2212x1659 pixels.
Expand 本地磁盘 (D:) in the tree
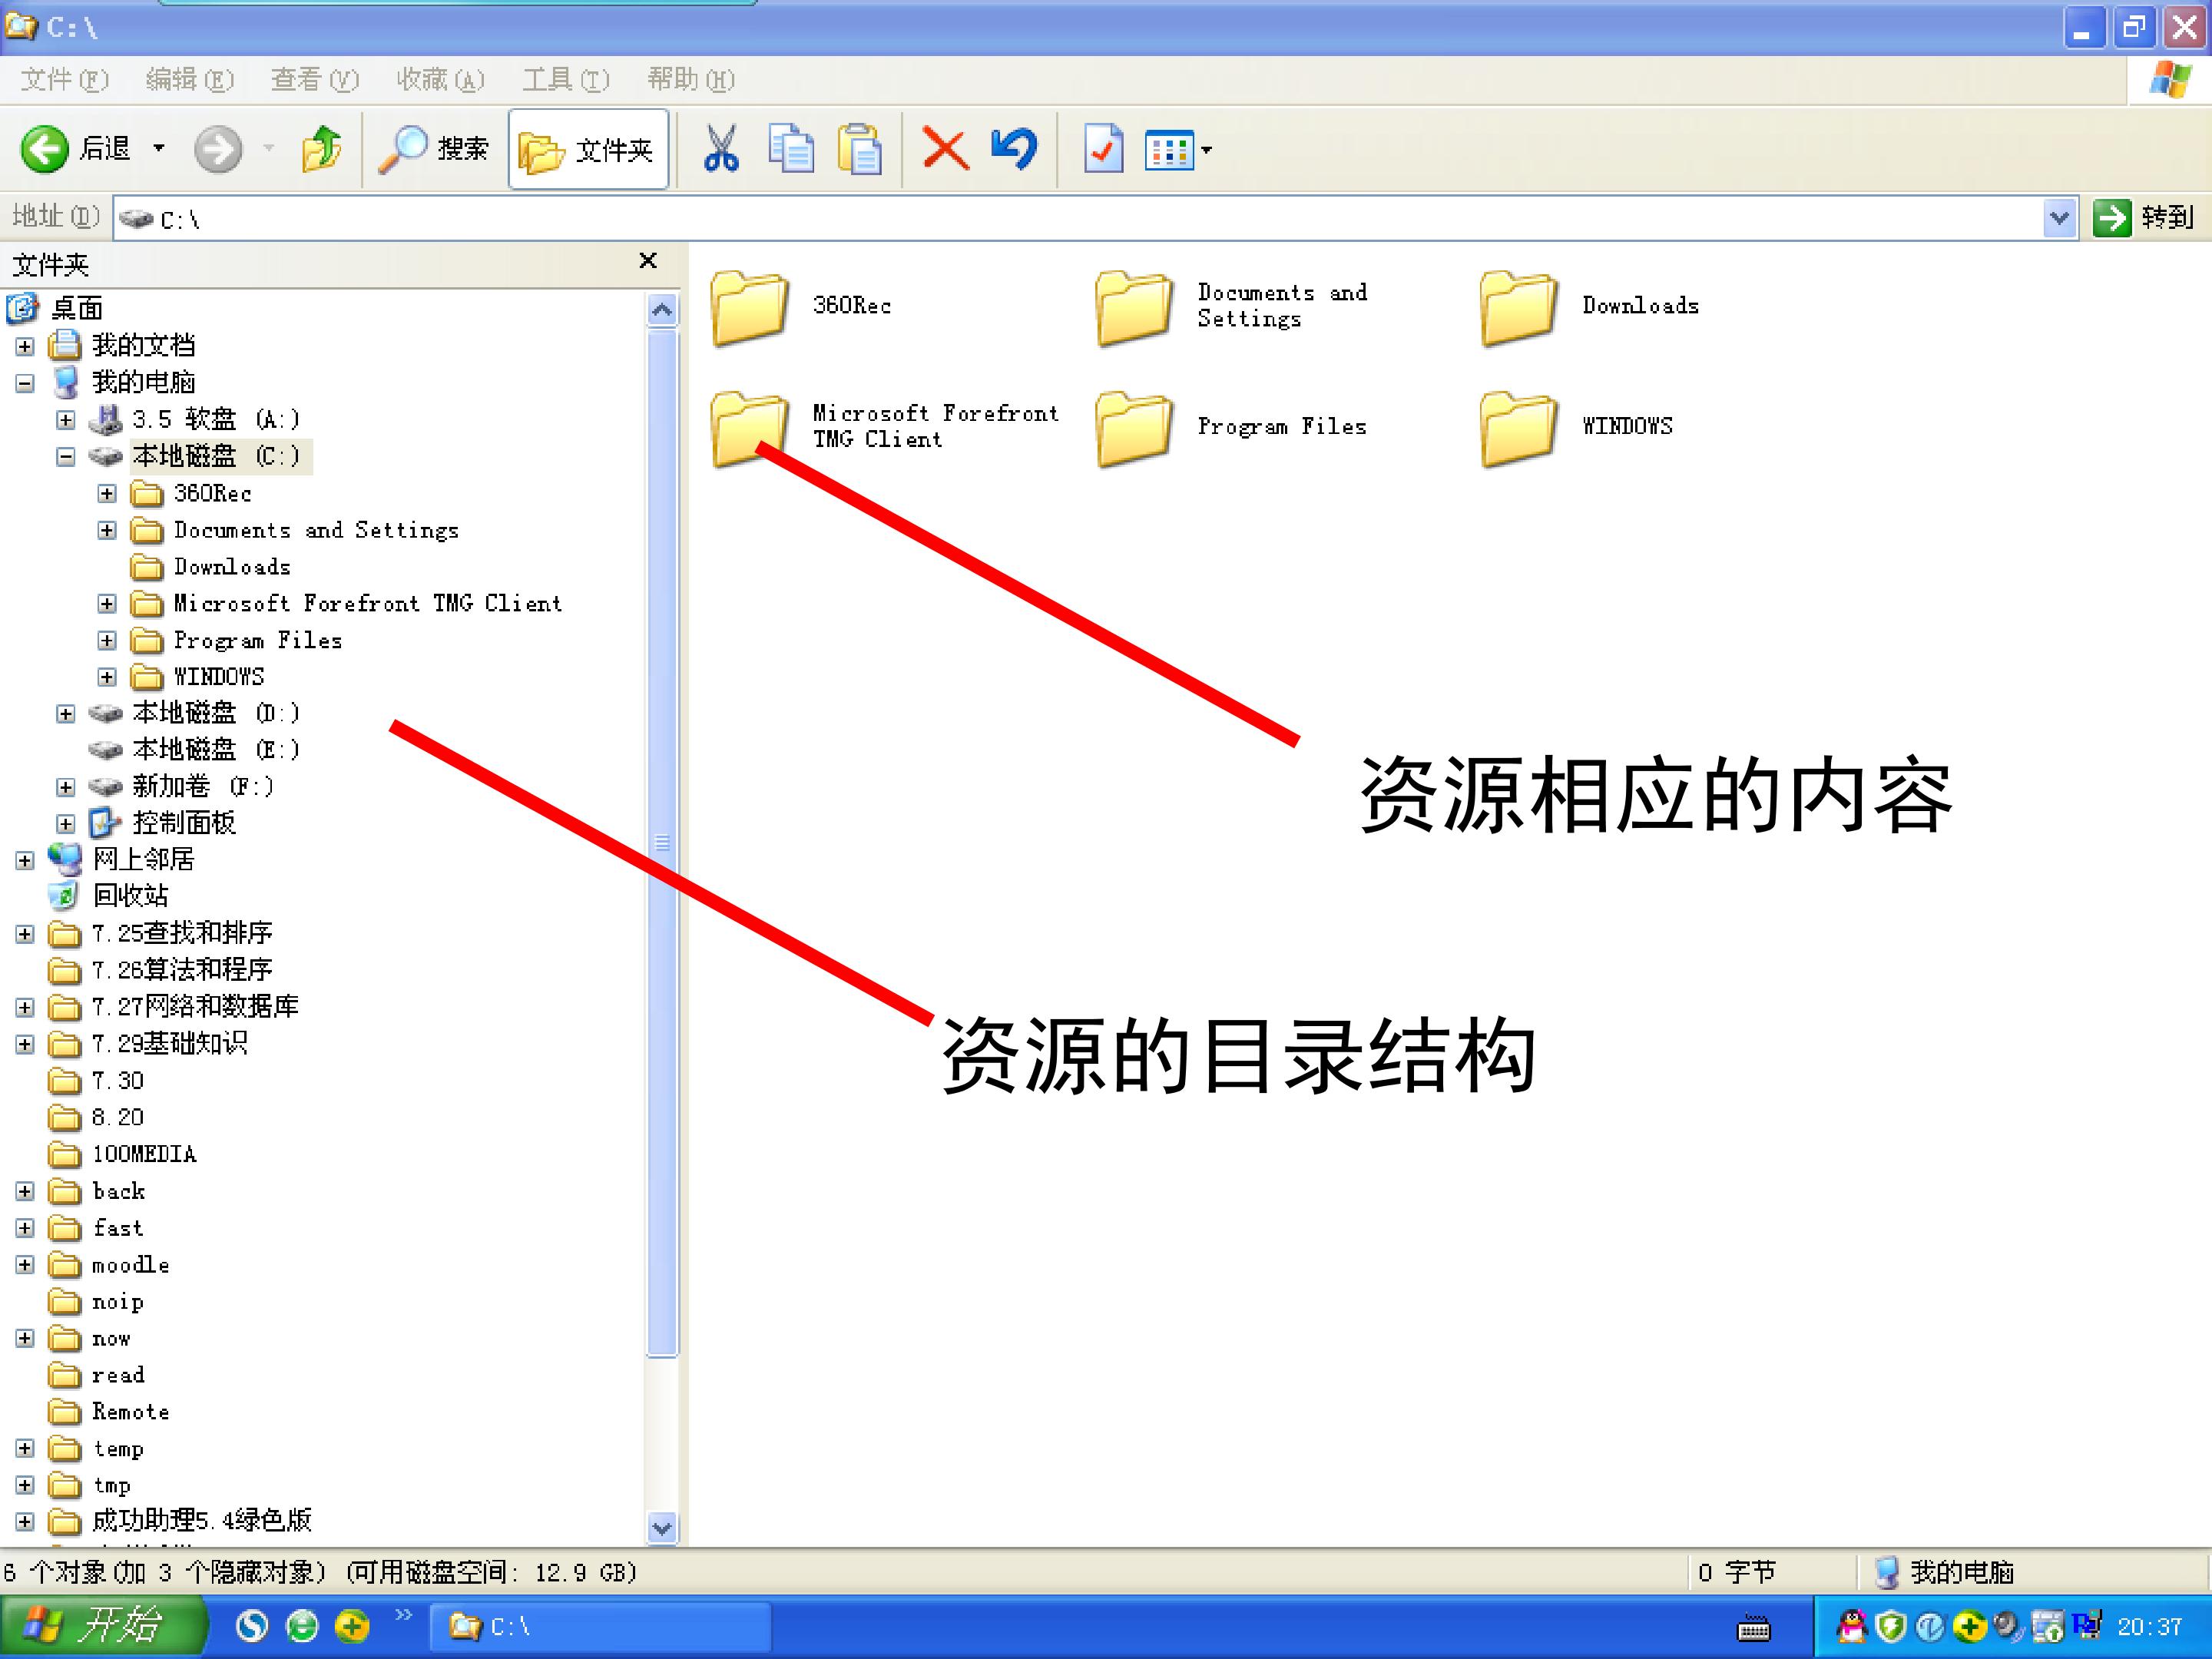pyautogui.click(x=66, y=714)
